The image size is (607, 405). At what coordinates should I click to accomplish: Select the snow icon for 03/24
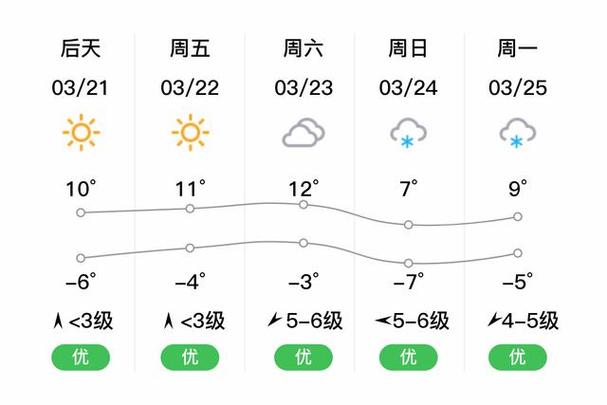[x=408, y=133]
